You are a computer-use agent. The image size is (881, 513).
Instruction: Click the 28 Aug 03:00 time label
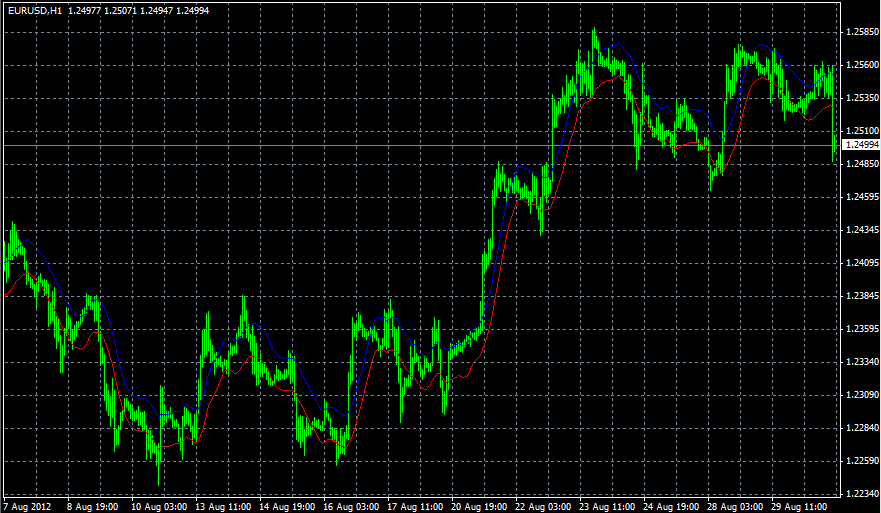tap(735, 507)
